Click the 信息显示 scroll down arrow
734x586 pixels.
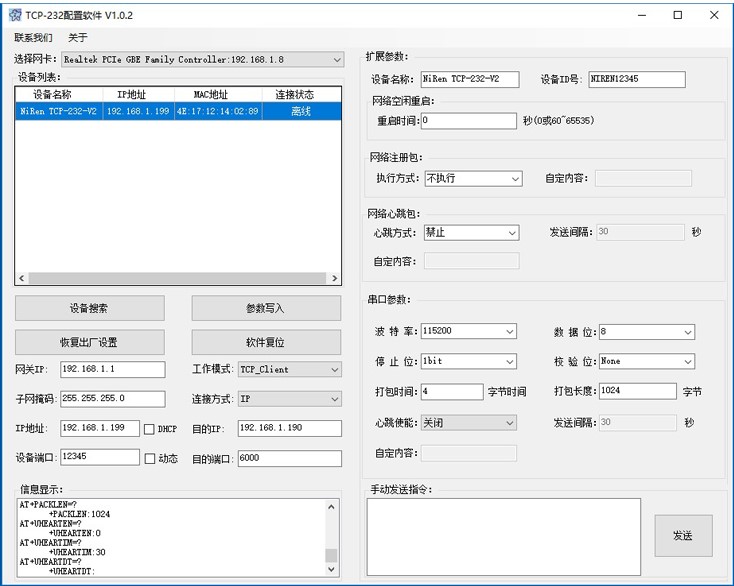(x=331, y=569)
